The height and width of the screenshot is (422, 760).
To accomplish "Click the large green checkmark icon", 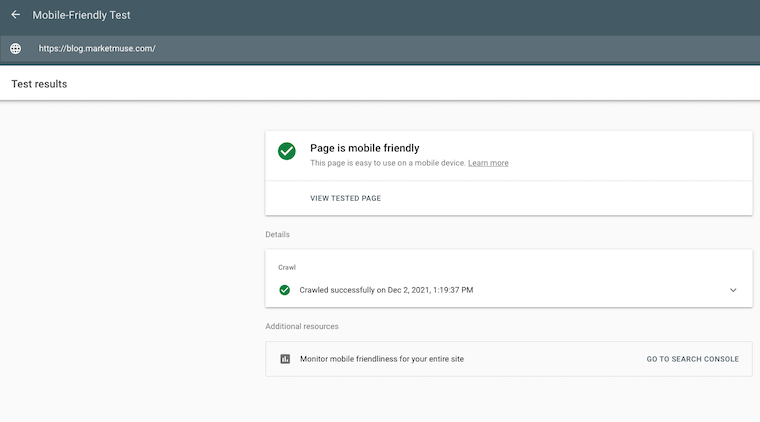I will point(286,151).
